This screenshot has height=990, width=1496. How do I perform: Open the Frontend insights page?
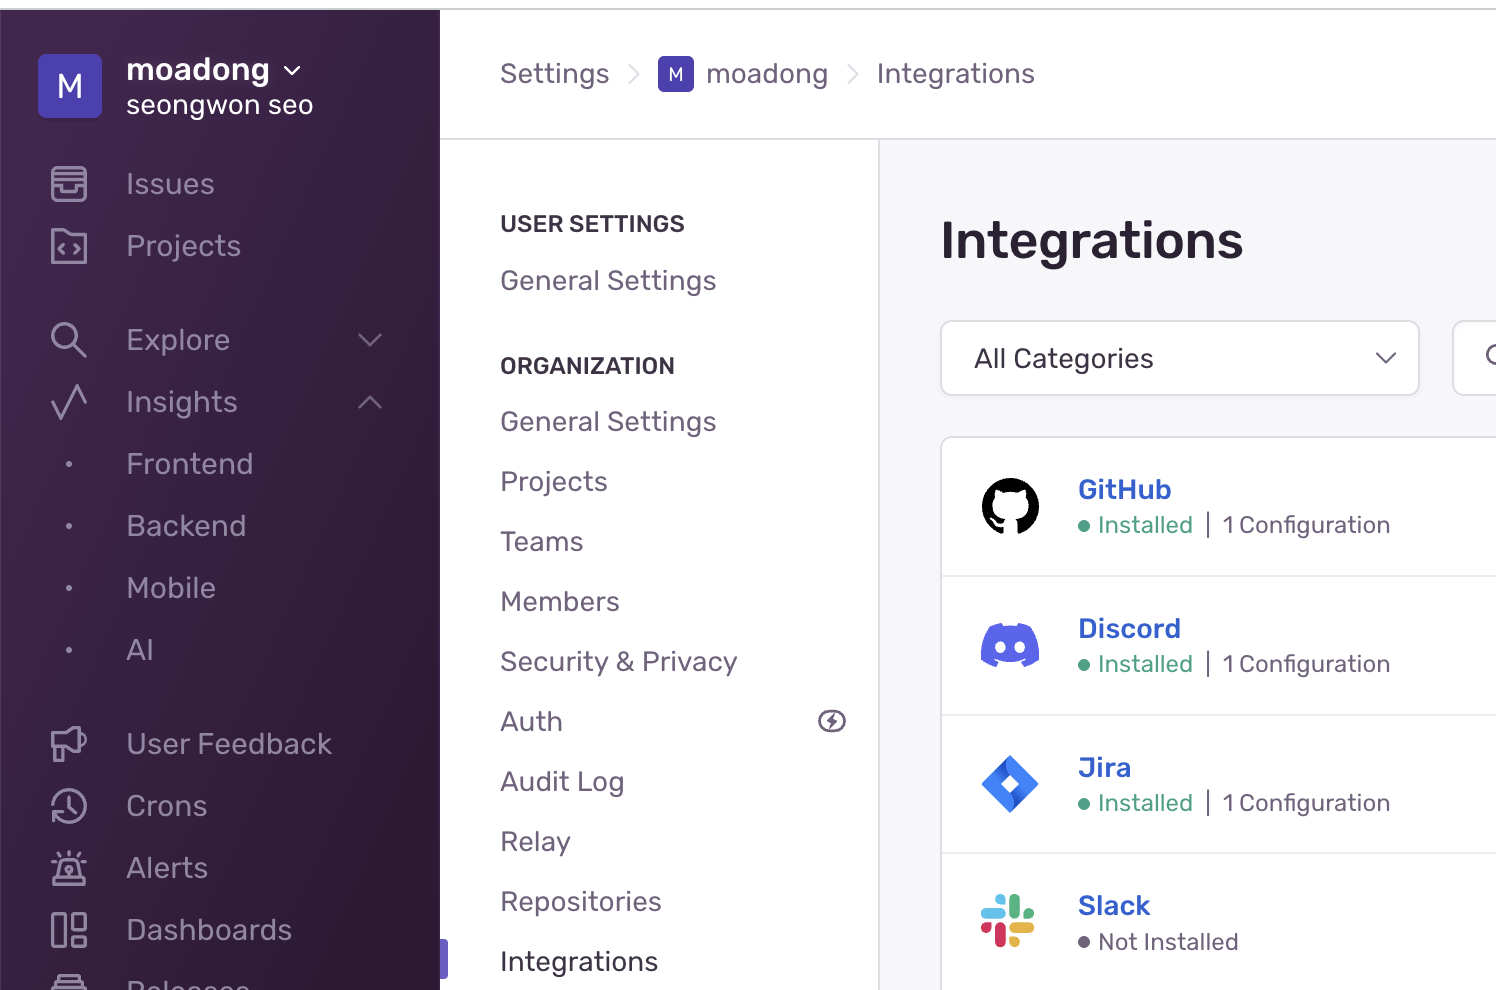pos(190,464)
